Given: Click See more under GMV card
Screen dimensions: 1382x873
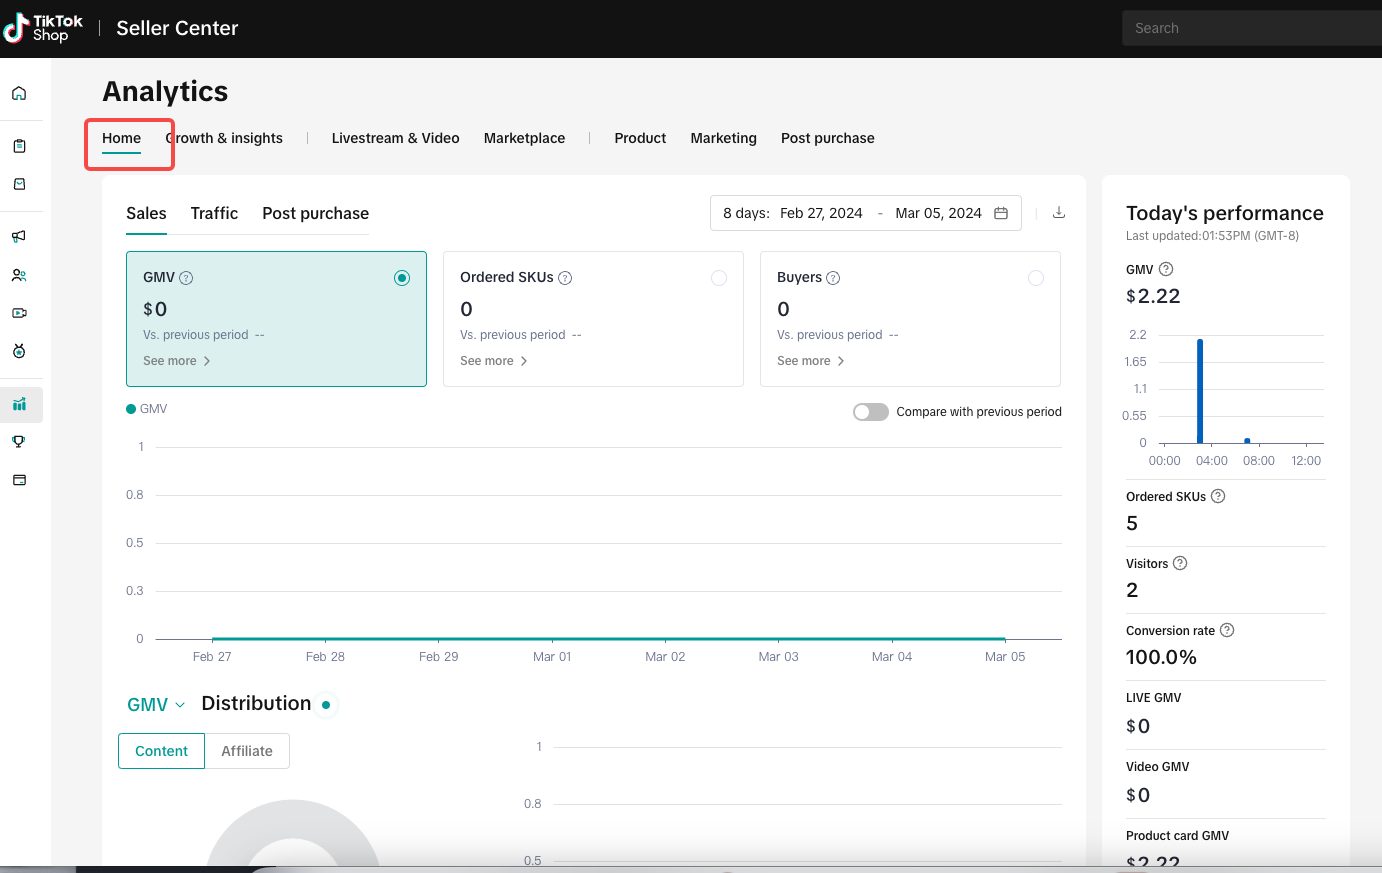Looking at the screenshot, I should coord(176,361).
